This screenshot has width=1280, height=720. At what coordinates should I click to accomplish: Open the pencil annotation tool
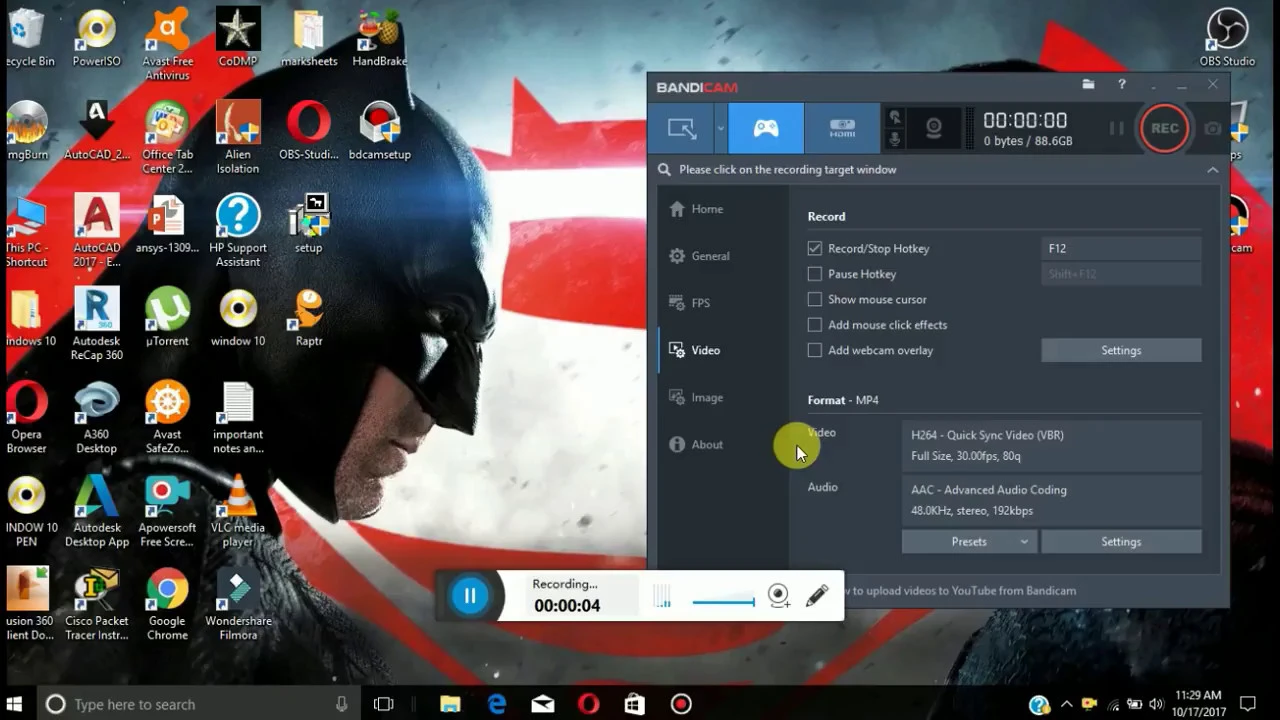[816, 596]
